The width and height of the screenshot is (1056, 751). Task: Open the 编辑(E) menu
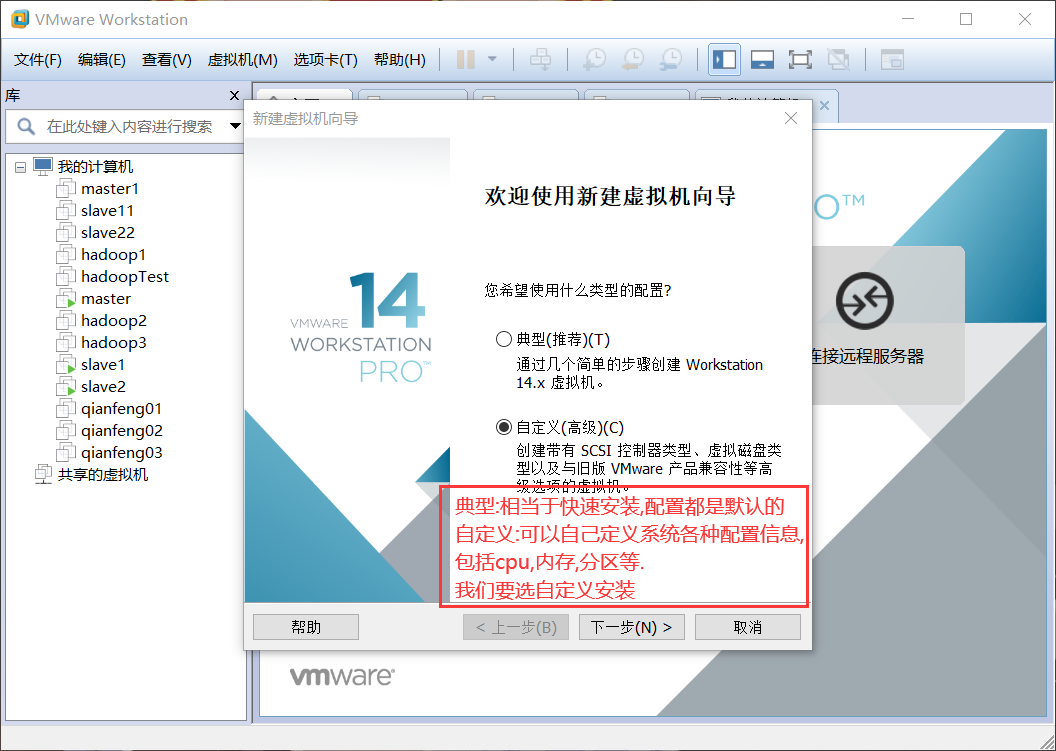coord(102,59)
